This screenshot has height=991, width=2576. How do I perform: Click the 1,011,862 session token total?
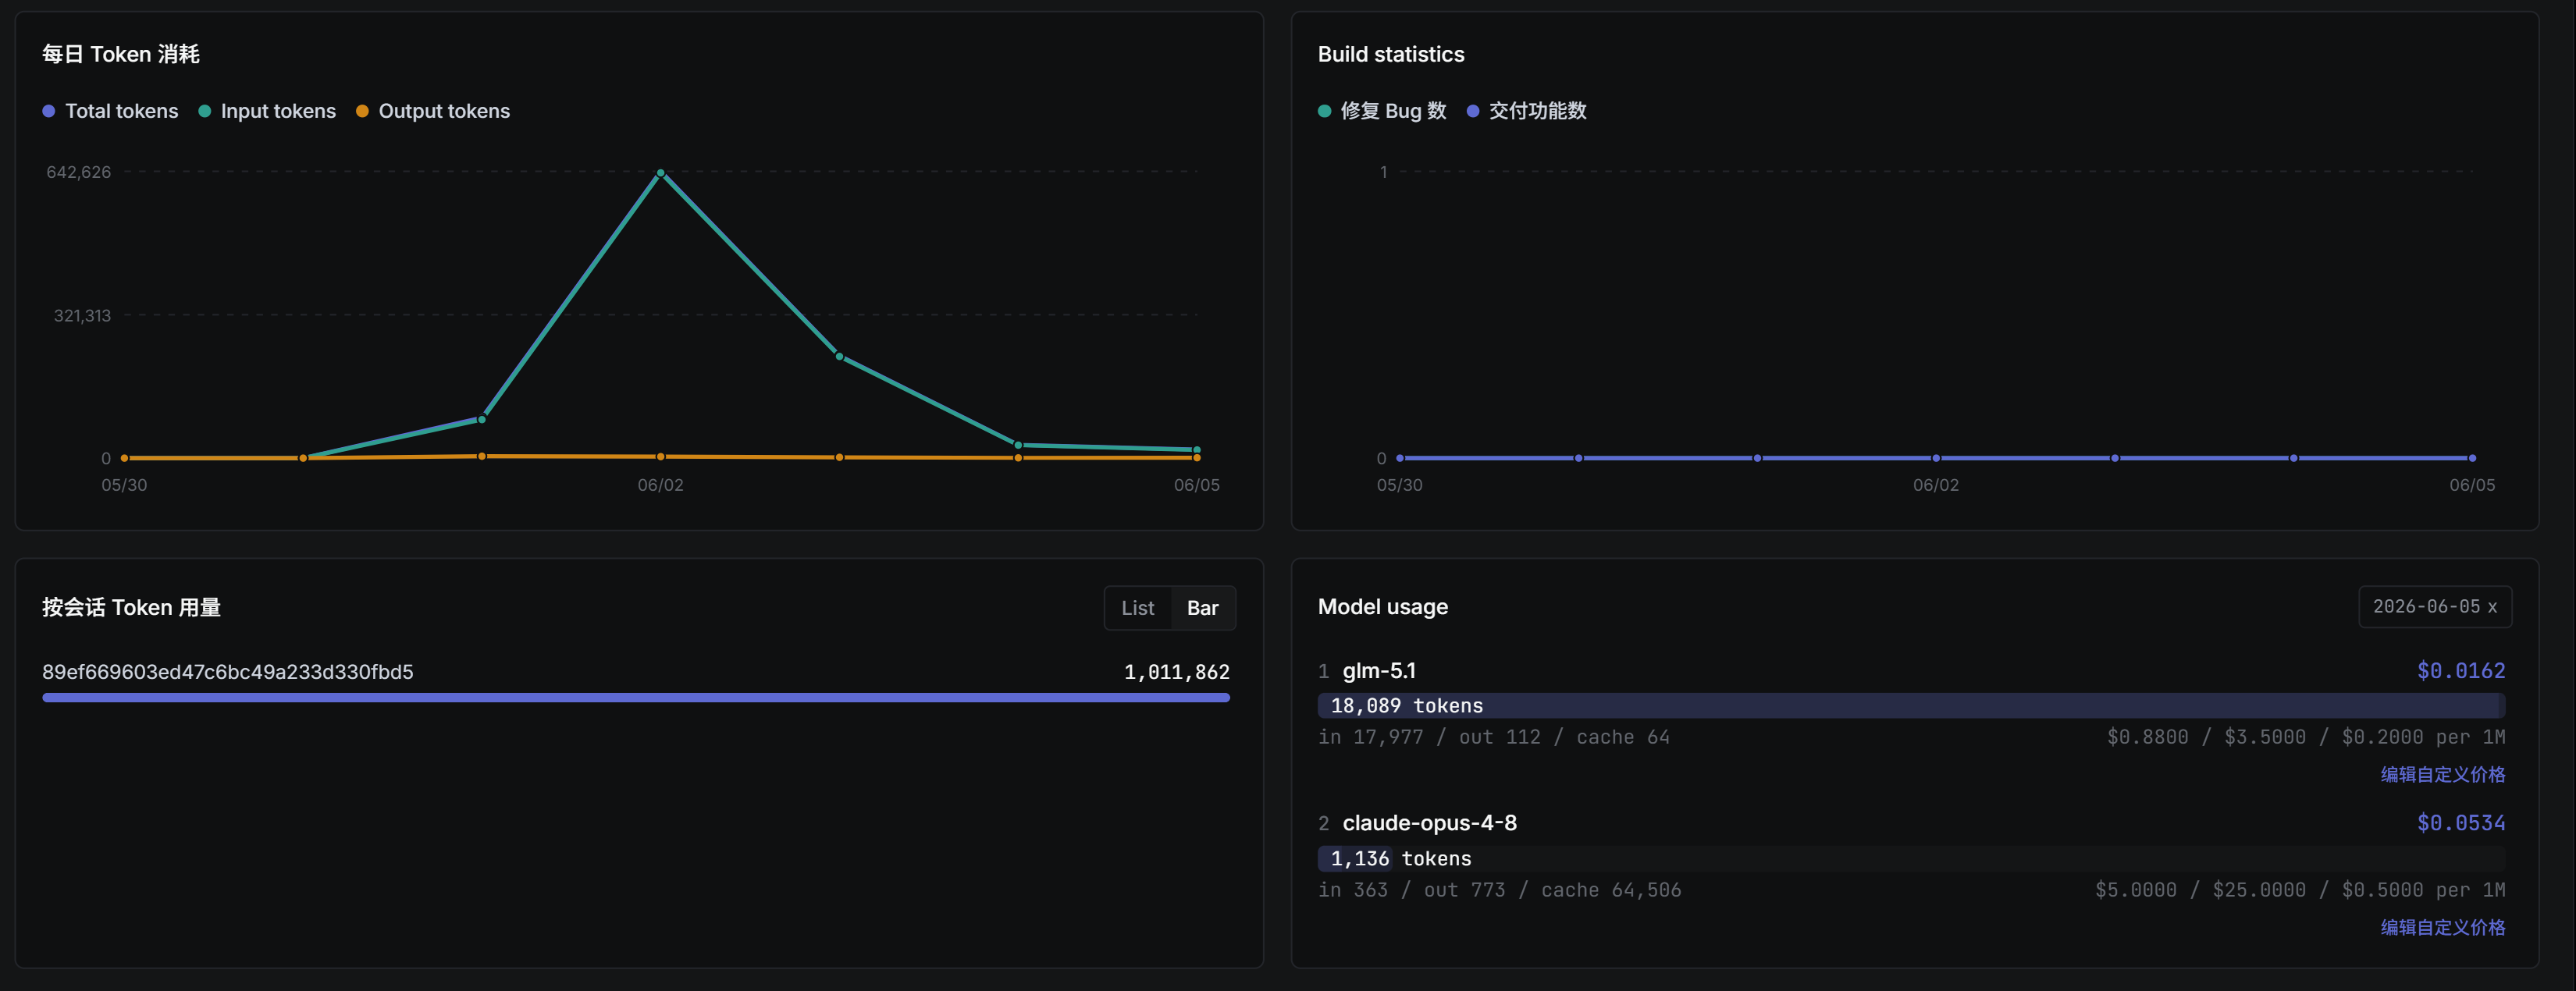tap(1176, 672)
